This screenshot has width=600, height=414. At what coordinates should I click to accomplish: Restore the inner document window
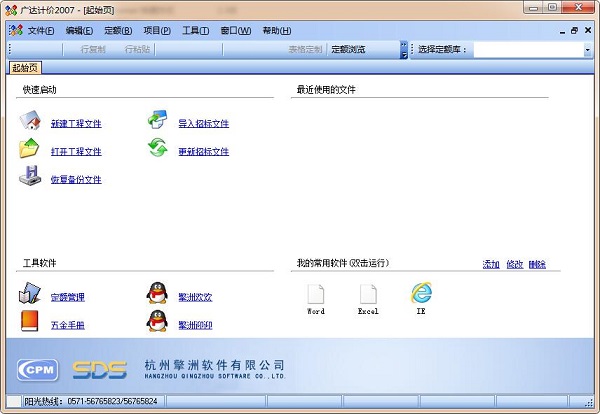point(574,31)
